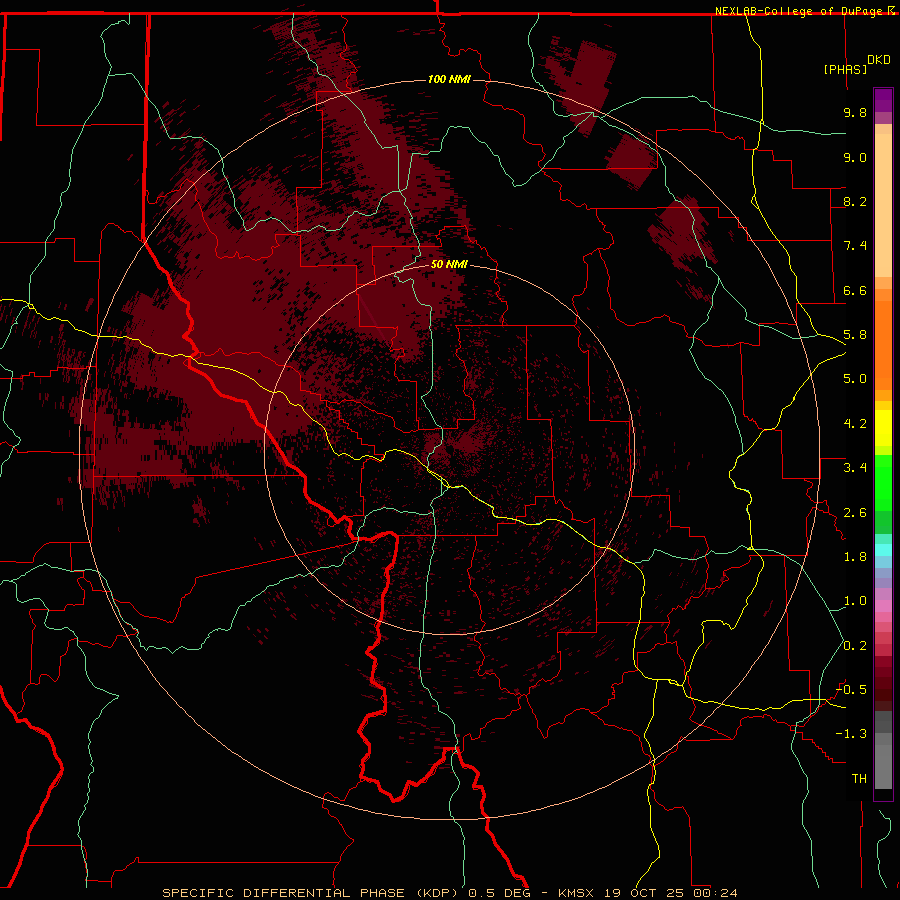The image size is (900, 900).
Task: Click the 0.2 value on the color scale
Action: (x=855, y=646)
